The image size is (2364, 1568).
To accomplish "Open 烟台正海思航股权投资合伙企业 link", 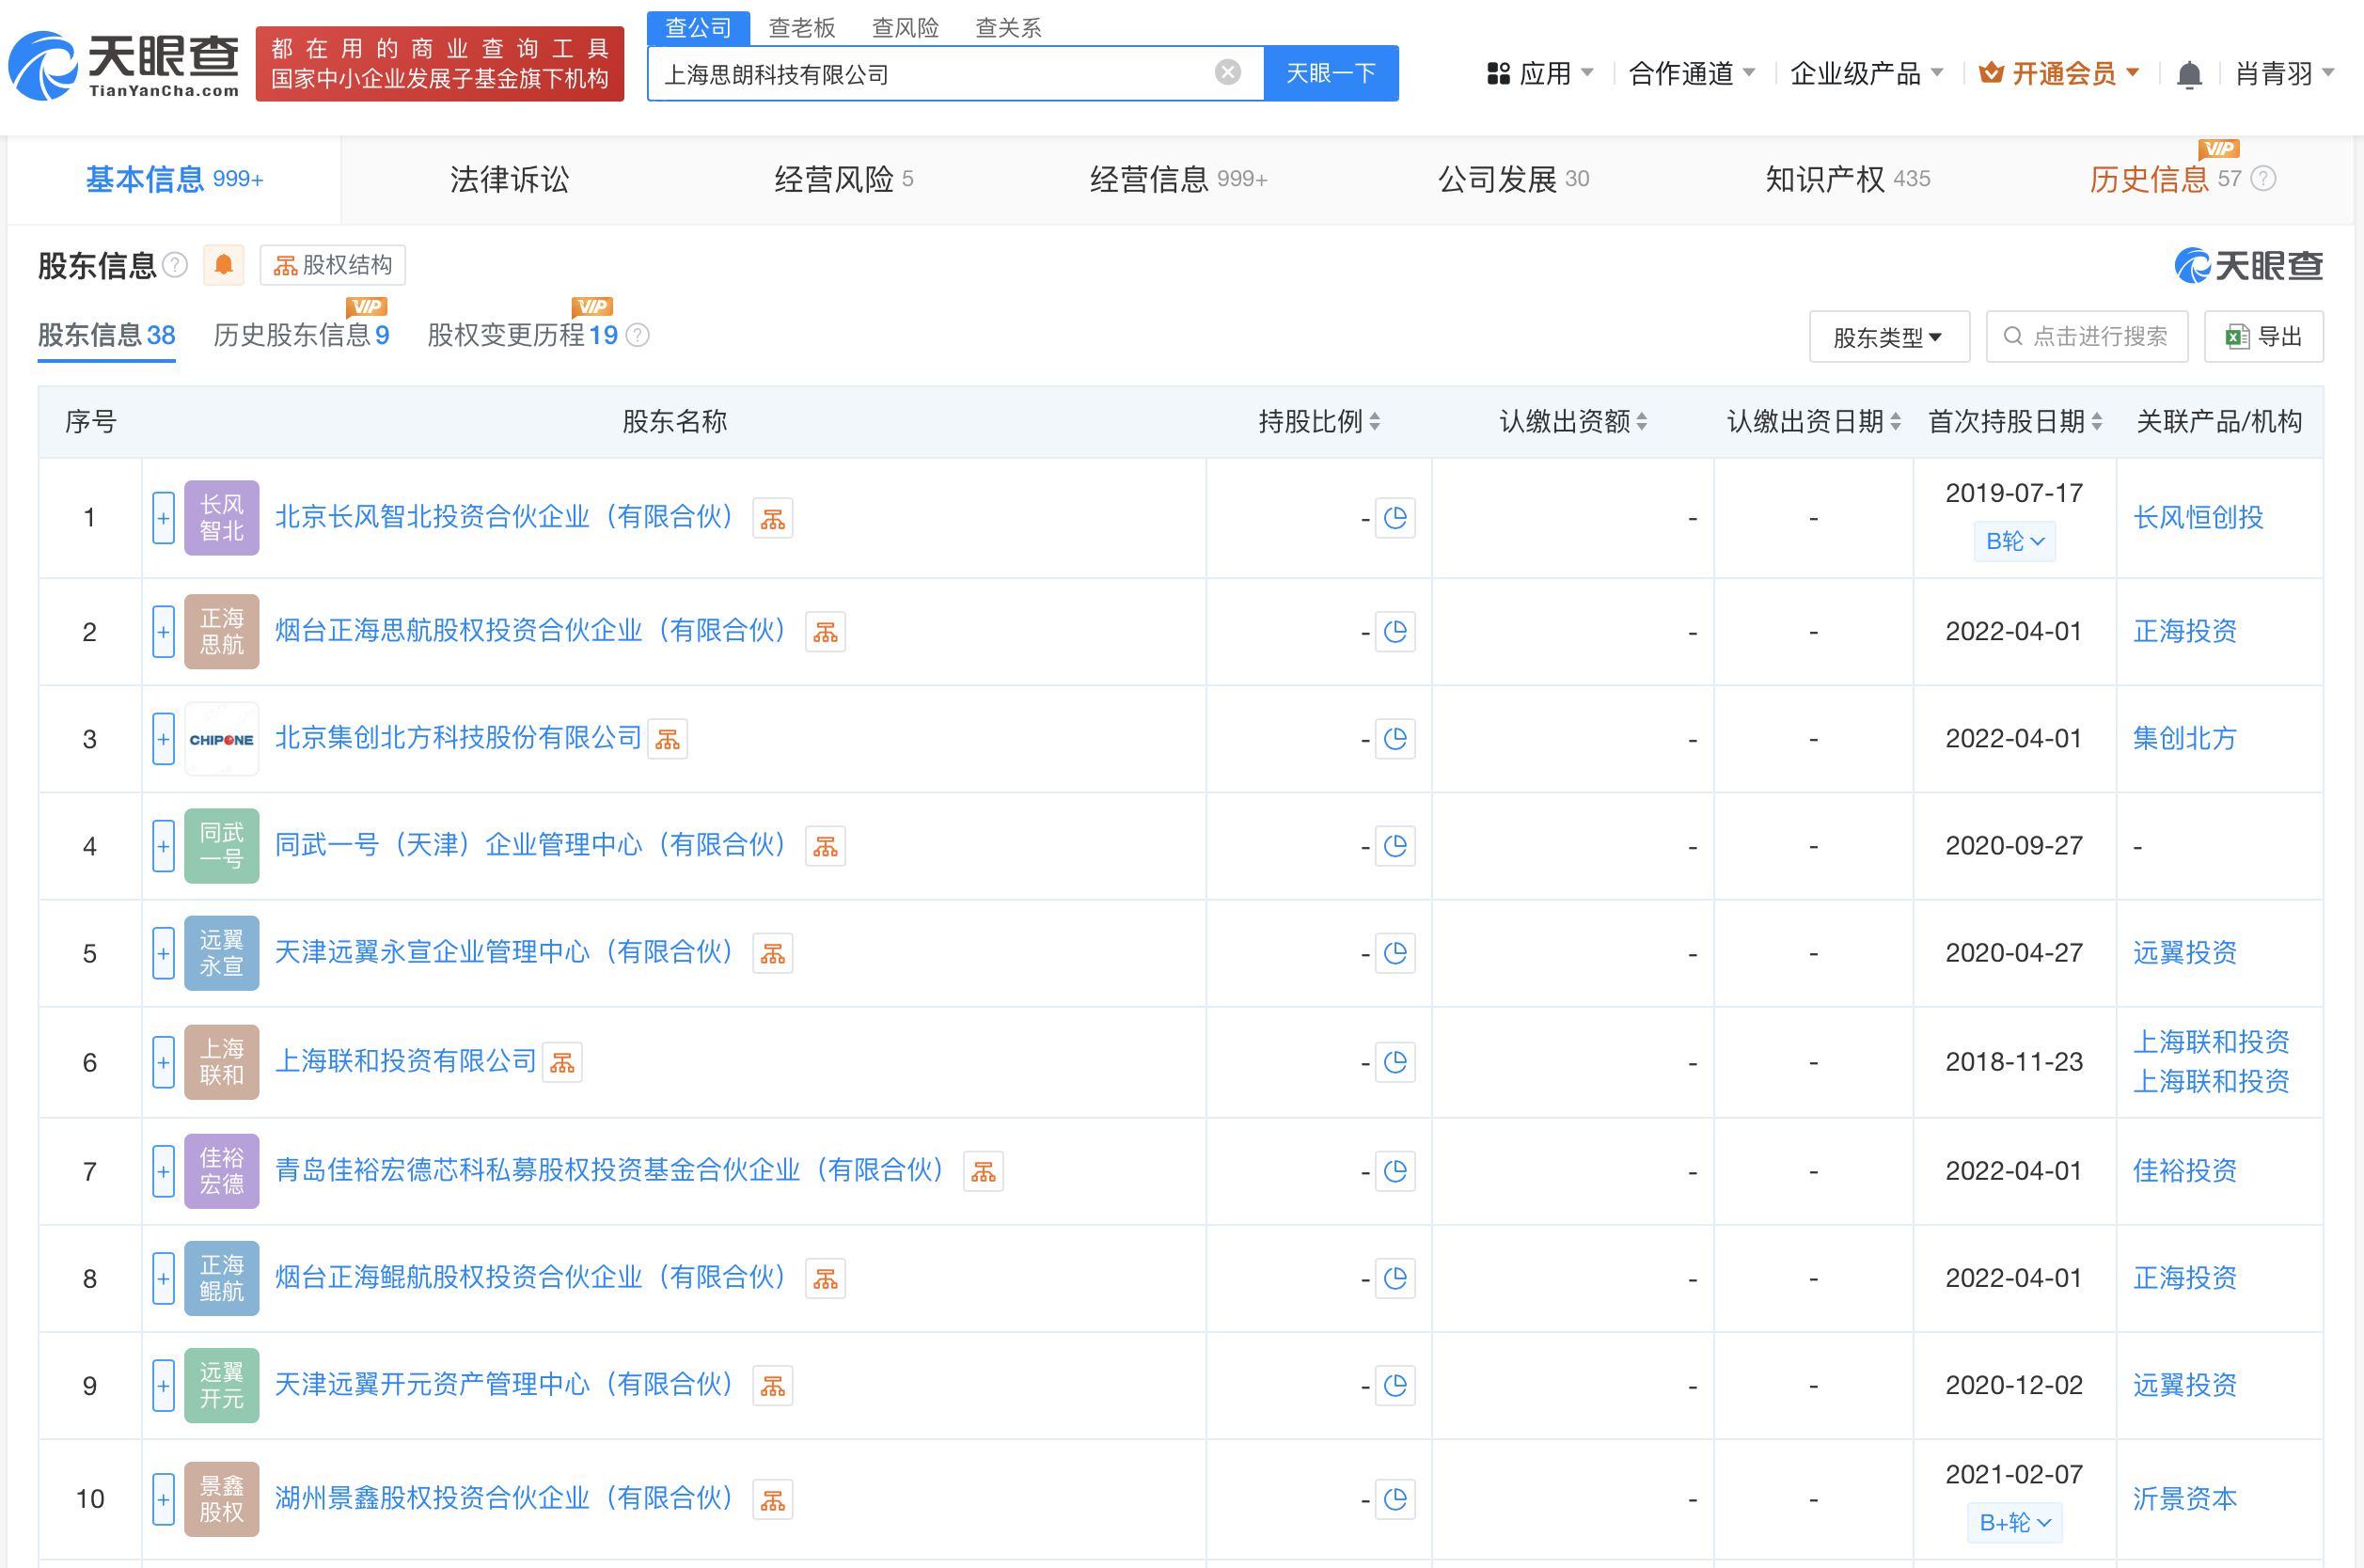I will tap(530, 631).
